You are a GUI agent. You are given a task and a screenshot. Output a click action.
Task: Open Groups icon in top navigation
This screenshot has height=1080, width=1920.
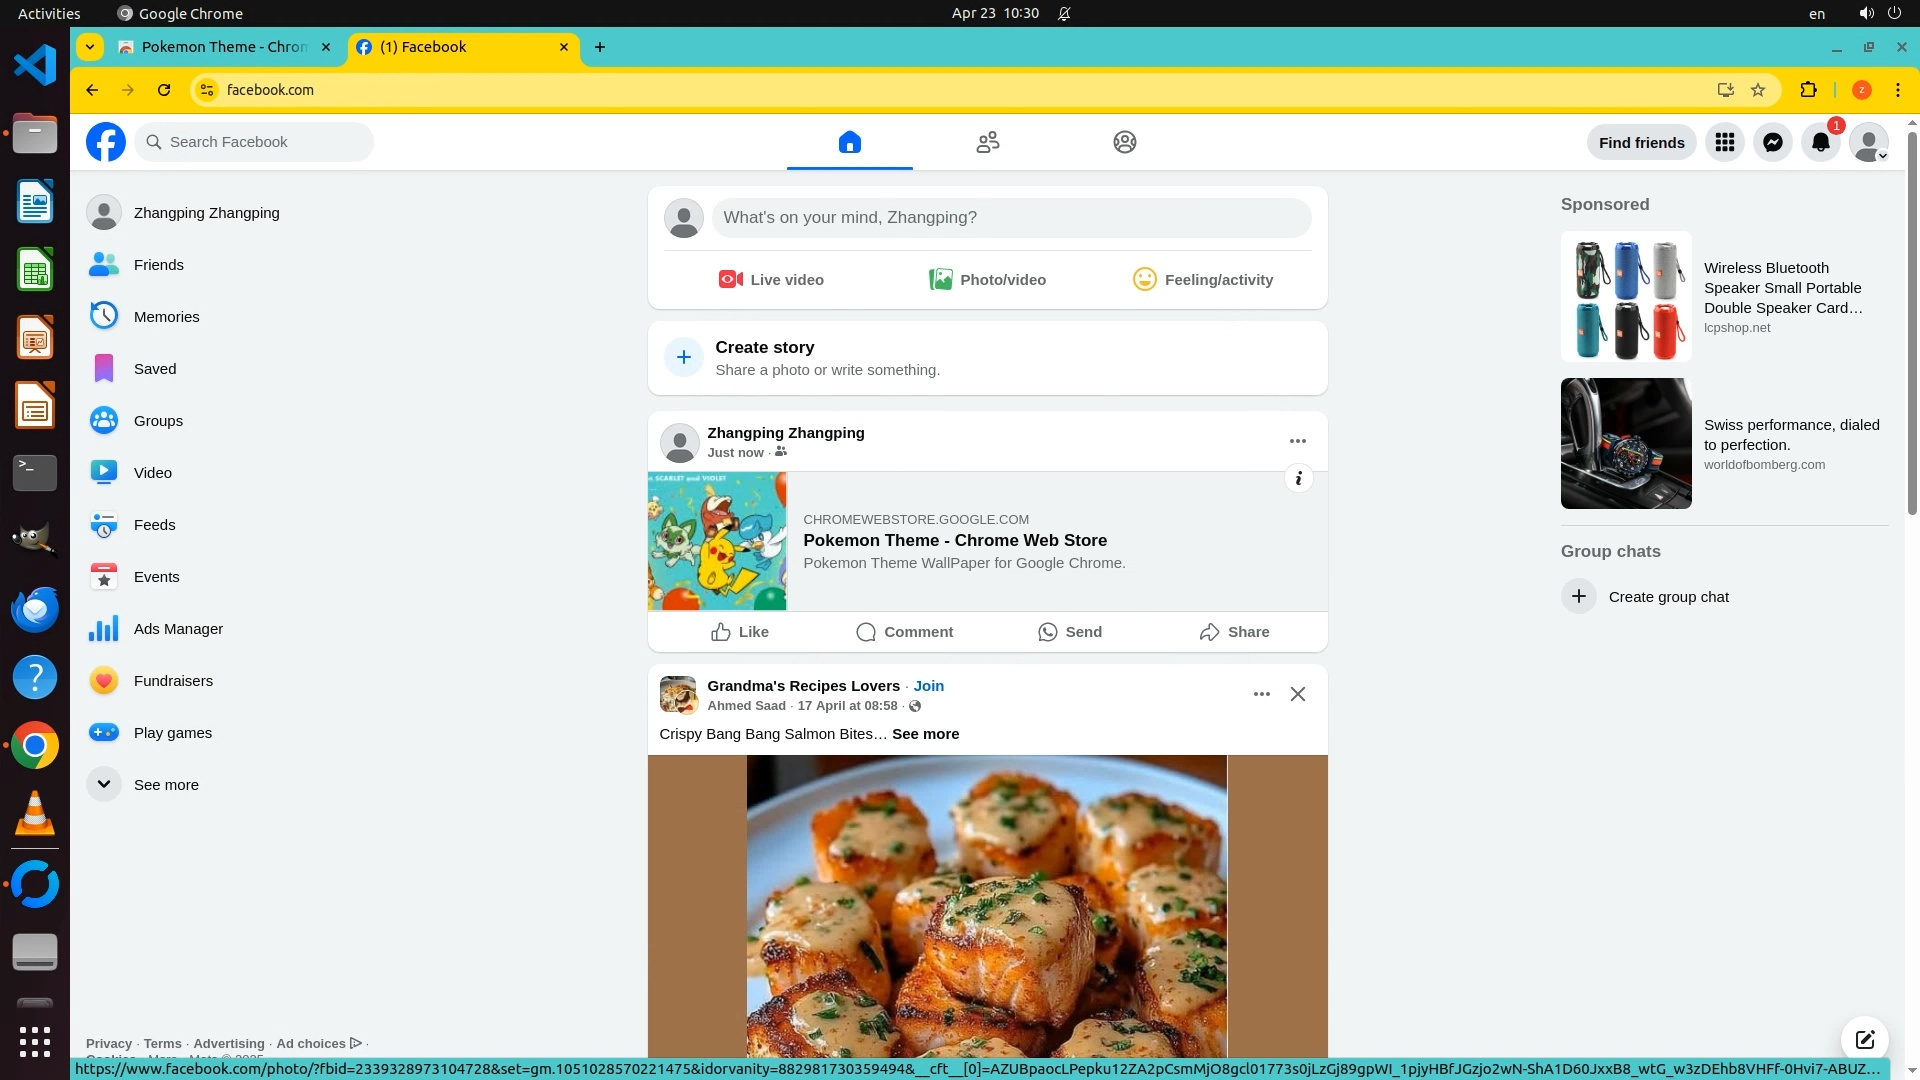1124,142
